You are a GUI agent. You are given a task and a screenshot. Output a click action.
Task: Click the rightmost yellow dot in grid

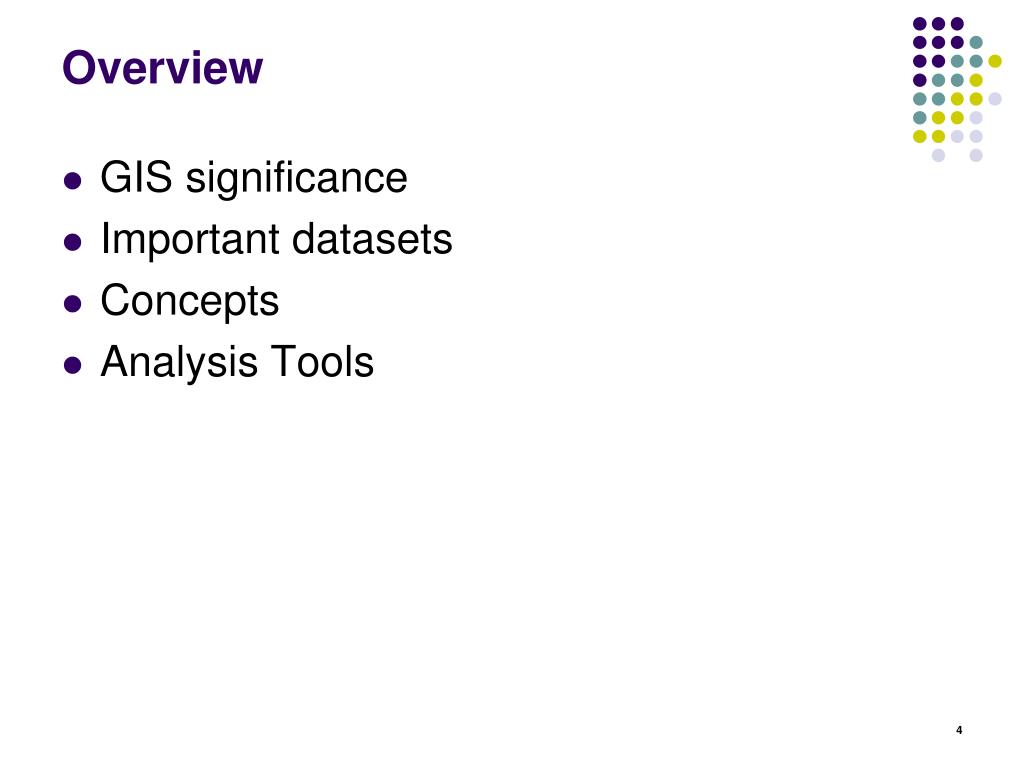pyautogui.click(x=995, y=61)
